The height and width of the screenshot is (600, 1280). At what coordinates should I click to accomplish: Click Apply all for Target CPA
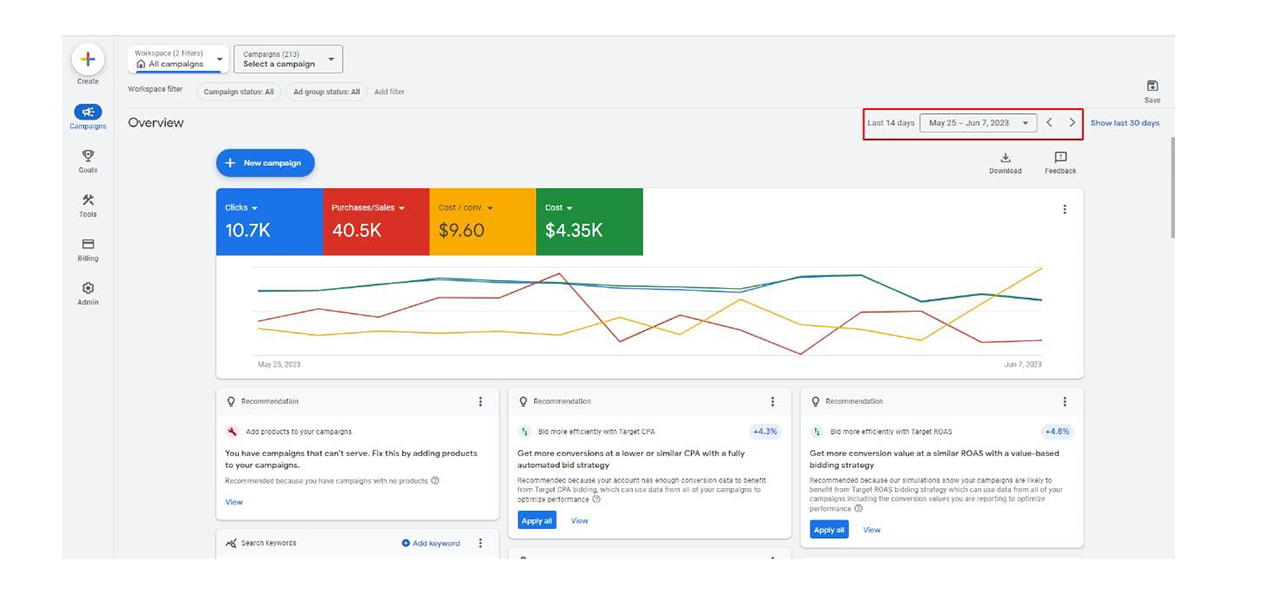[x=536, y=521]
